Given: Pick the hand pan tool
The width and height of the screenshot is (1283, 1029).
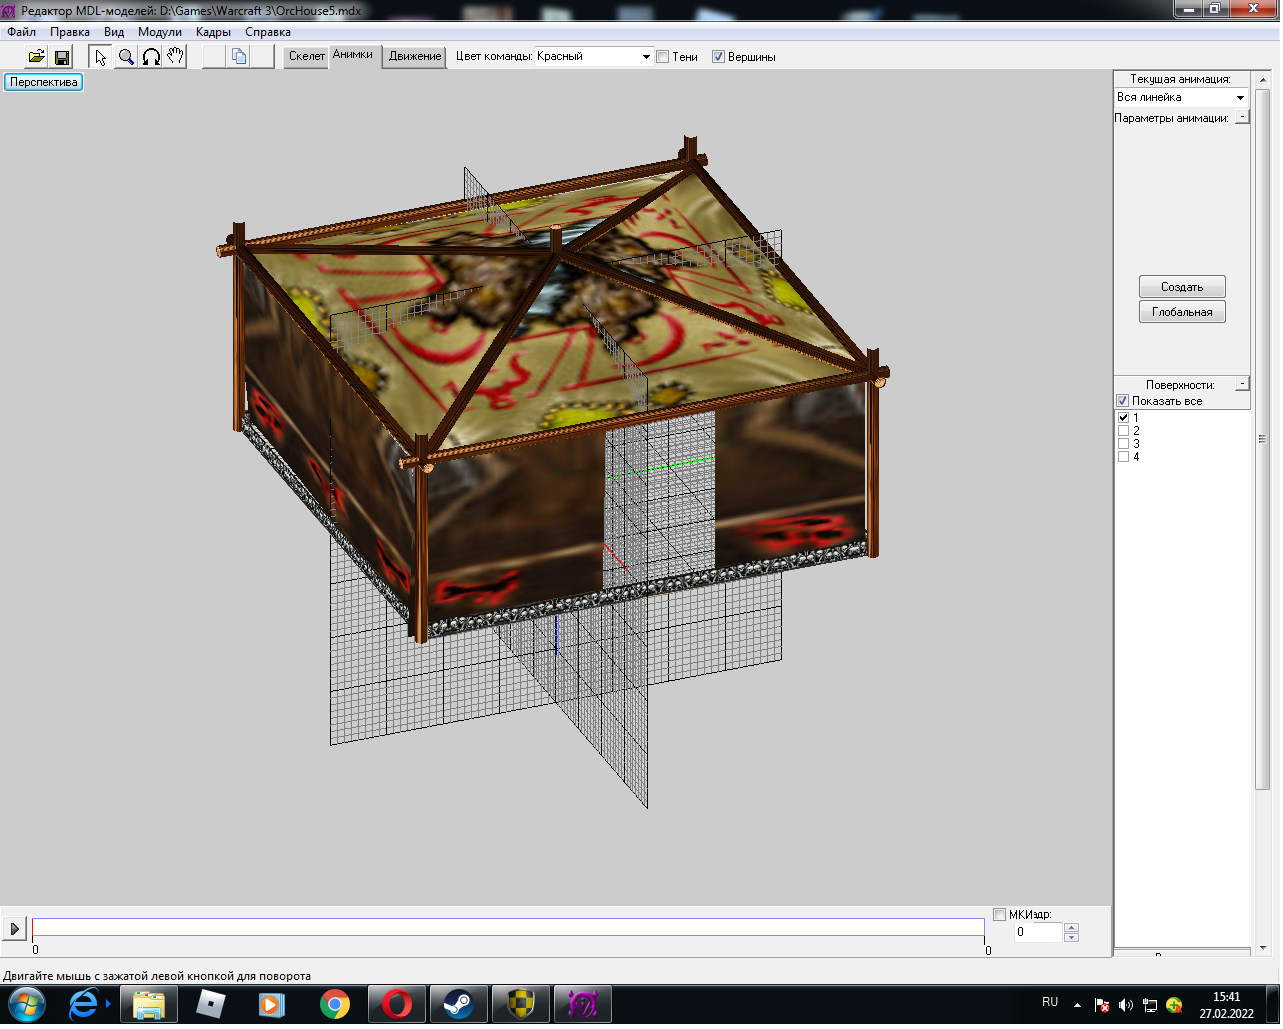Looking at the screenshot, I should tap(176, 57).
